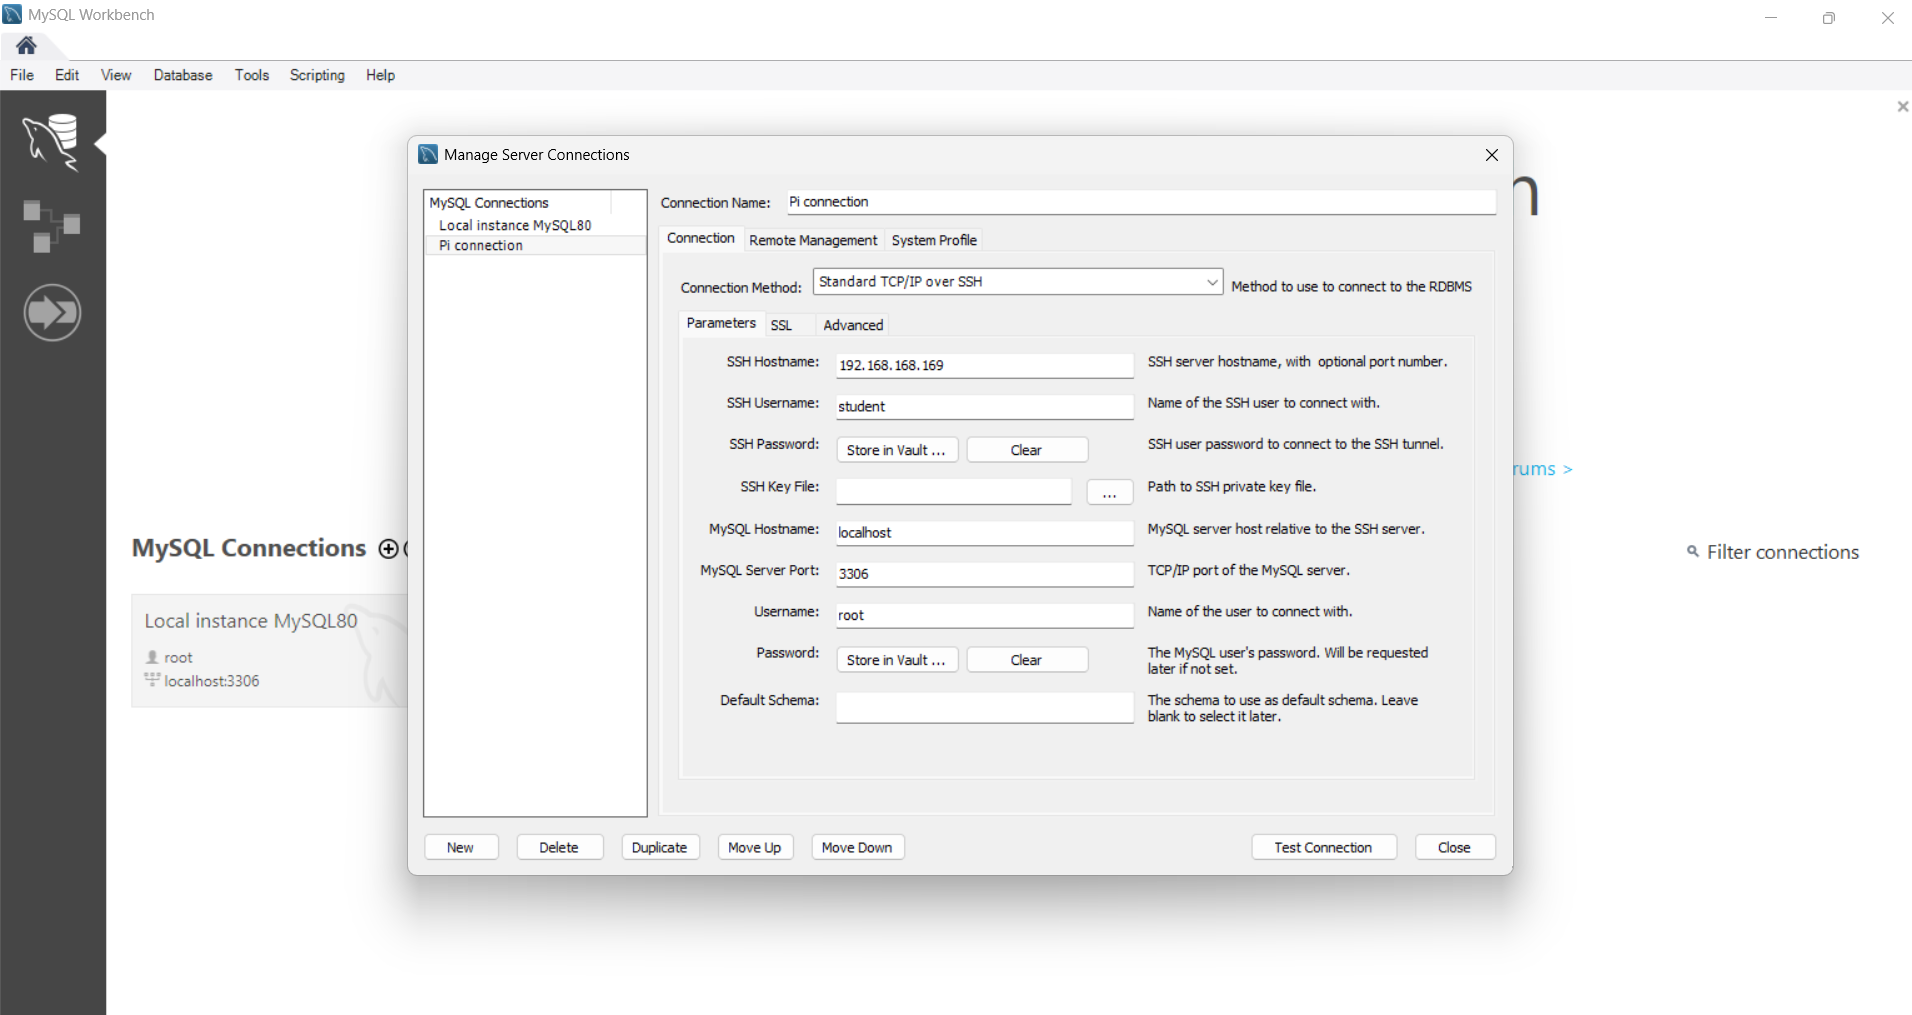The height and width of the screenshot is (1015, 1912).
Task: Open the View menu
Action: pyautogui.click(x=116, y=75)
